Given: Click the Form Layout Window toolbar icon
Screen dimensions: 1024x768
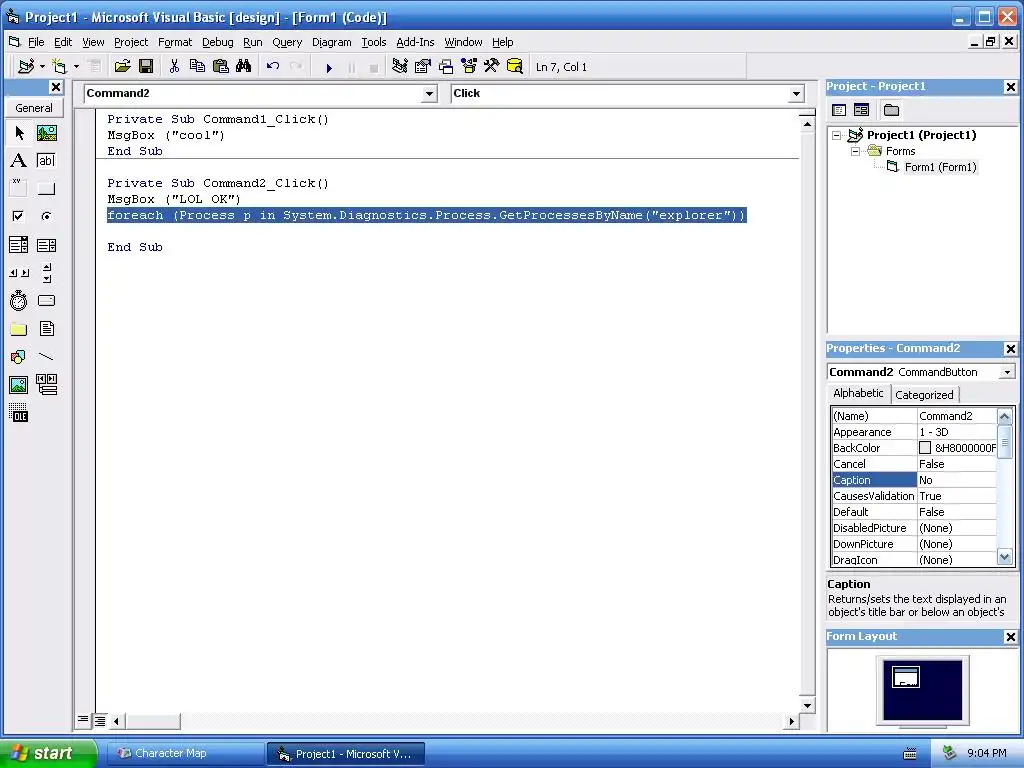Looking at the screenshot, I should 446,67.
